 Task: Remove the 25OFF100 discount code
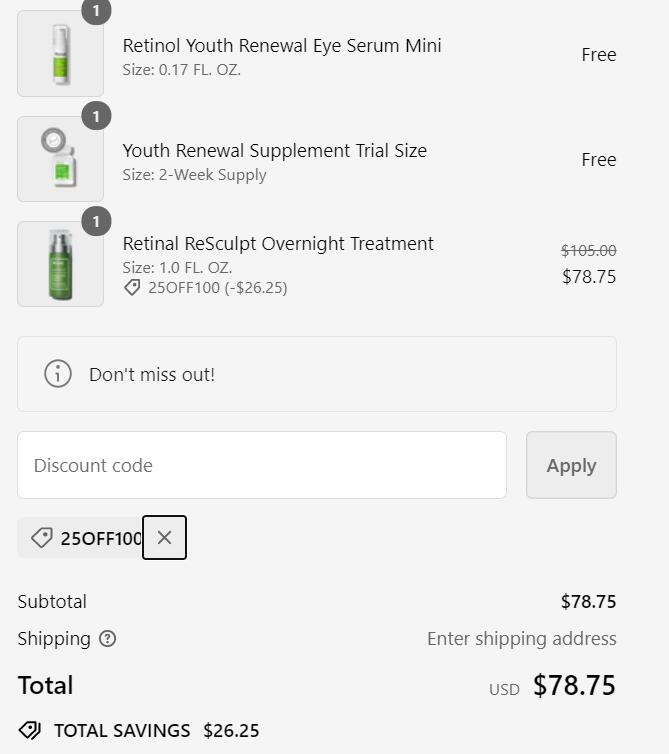pos(164,538)
